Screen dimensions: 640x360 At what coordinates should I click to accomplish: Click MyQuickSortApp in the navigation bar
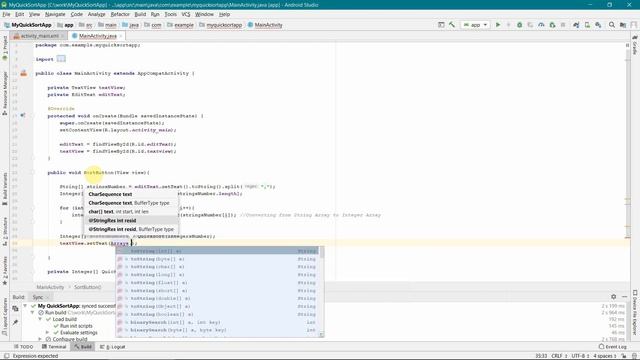pos(28,25)
